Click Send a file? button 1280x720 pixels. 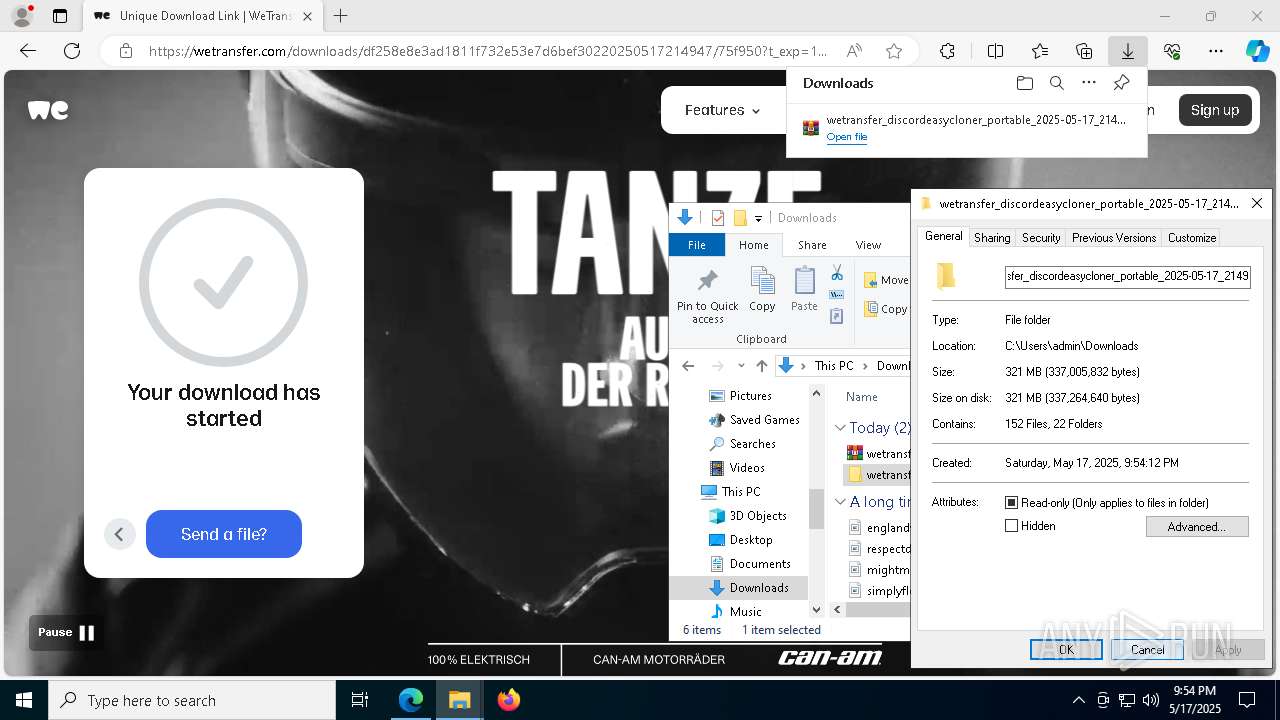[224, 534]
